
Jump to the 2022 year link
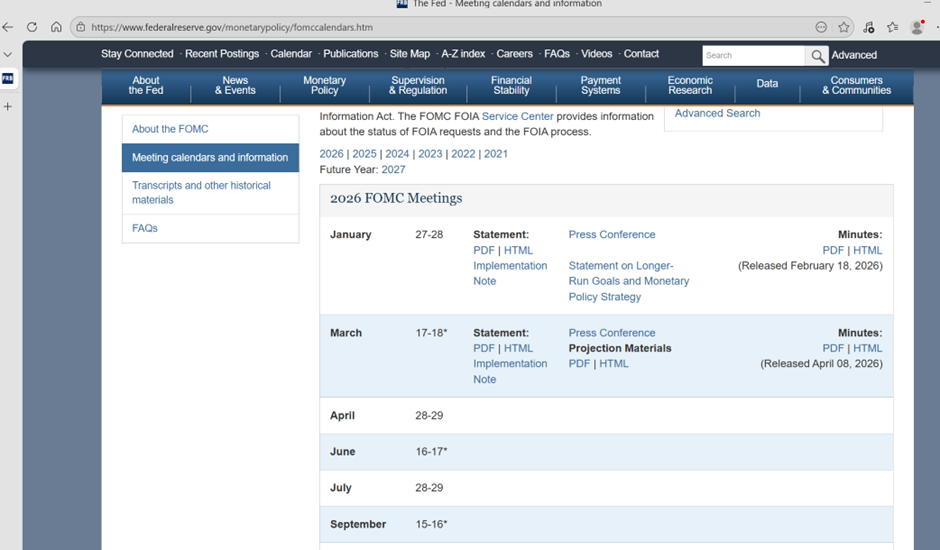pyautogui.click(x=463, y=154)
